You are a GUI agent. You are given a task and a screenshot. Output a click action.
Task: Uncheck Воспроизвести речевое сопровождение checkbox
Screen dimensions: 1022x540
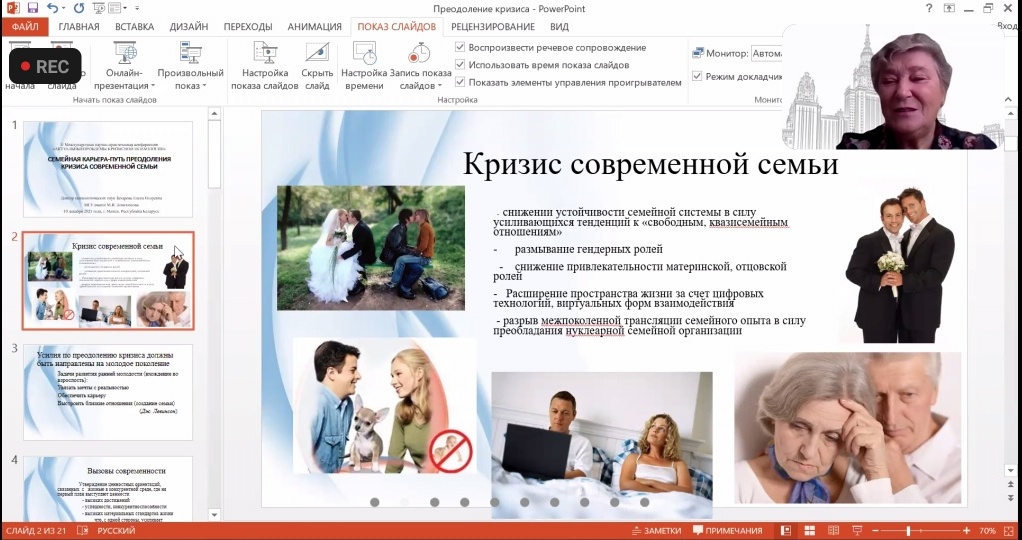tap(460, 48)
